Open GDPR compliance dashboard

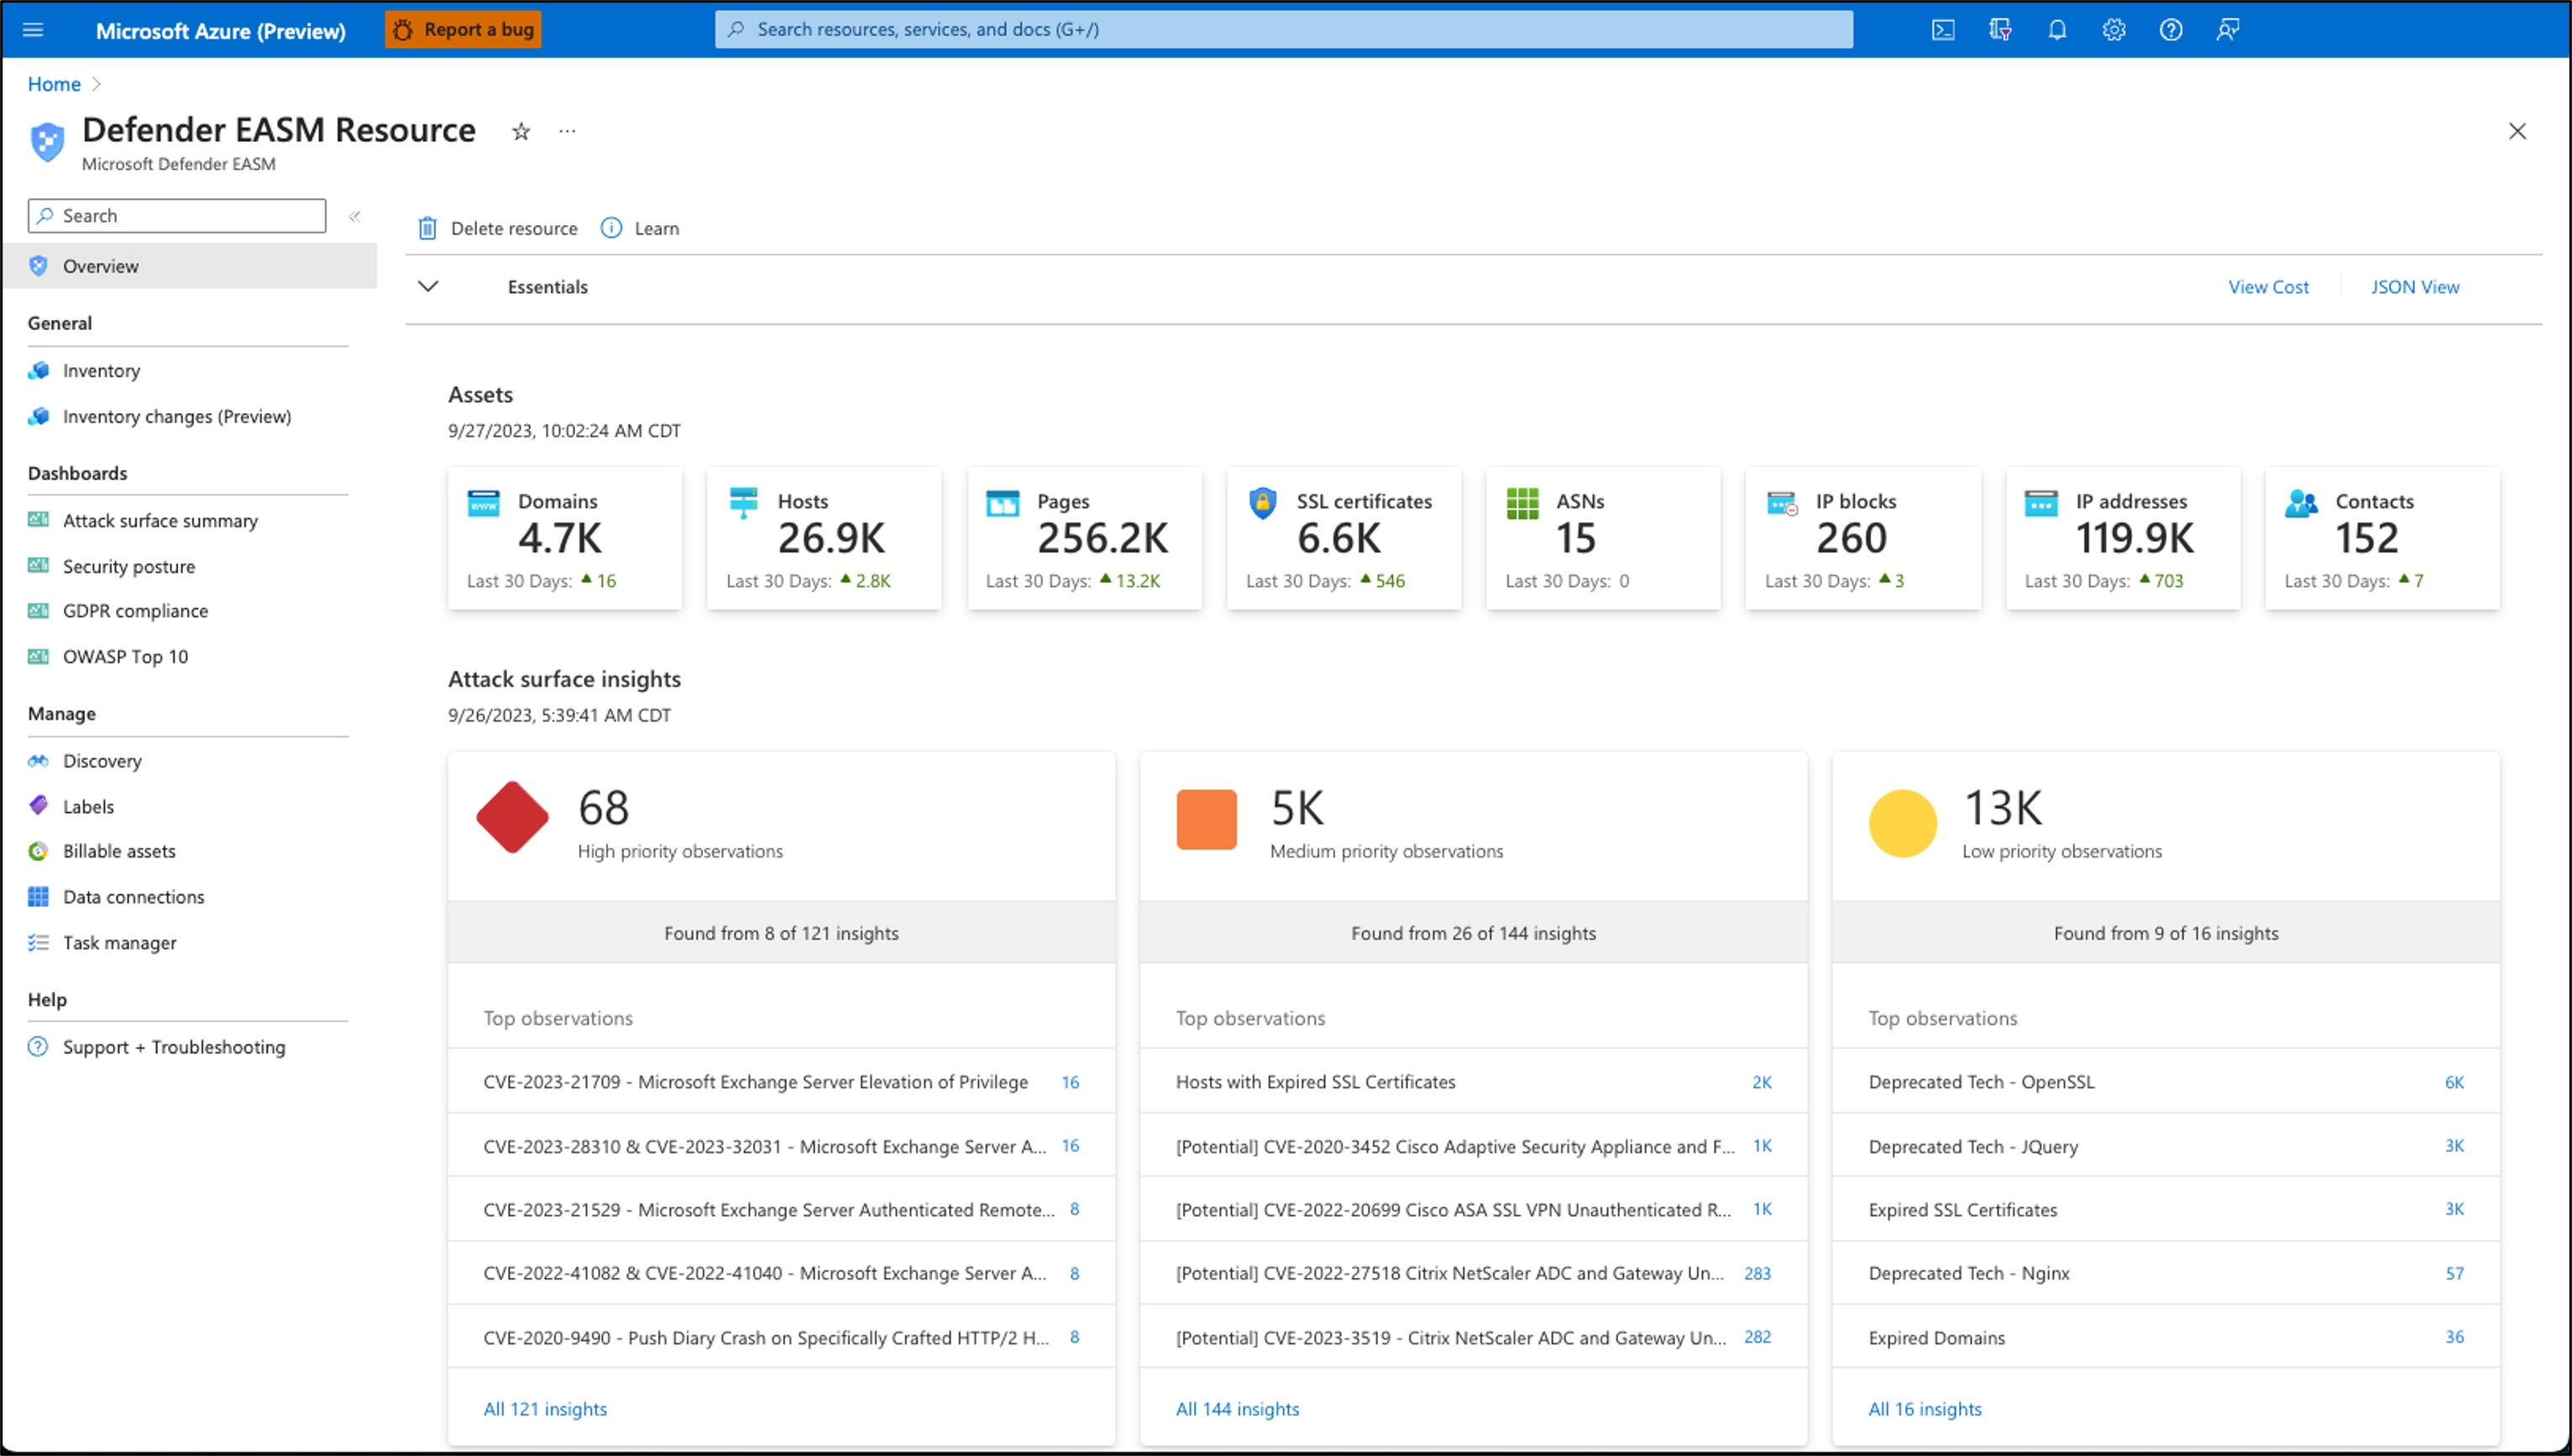click(136, 610)
